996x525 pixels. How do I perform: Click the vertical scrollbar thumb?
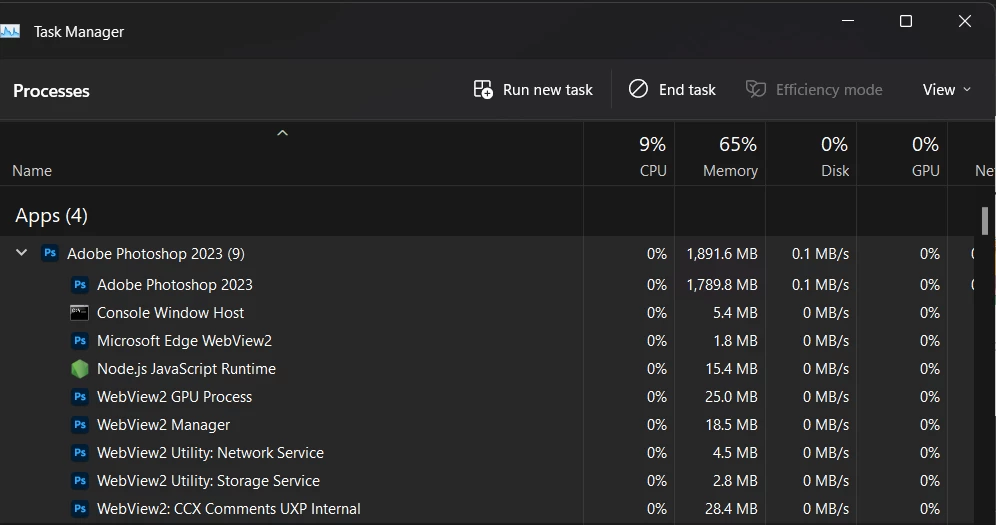pos(985,221)
